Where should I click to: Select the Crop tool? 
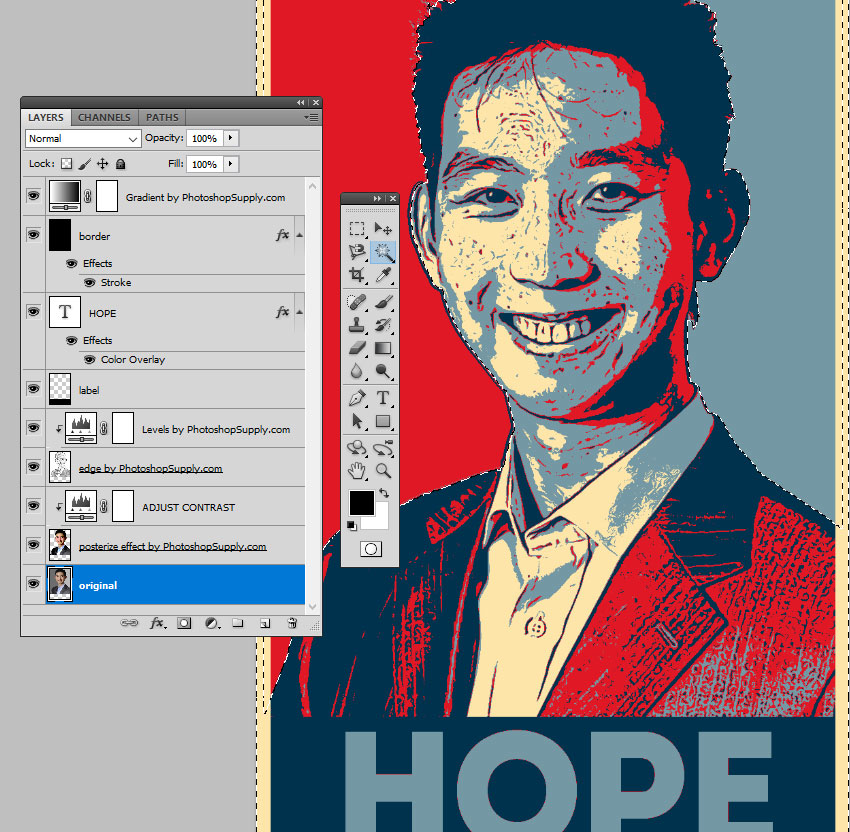[357, 275]
